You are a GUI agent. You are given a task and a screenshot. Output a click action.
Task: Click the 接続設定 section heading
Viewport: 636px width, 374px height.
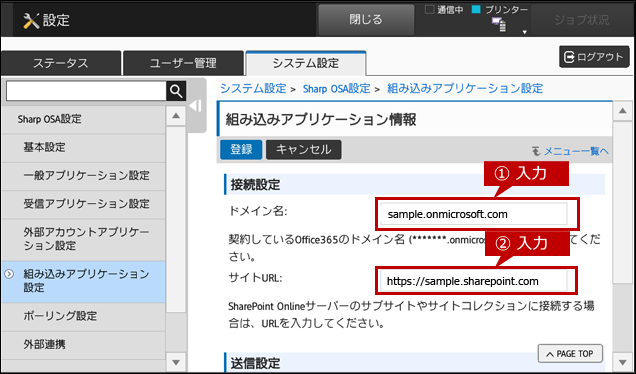pos(256,185)
